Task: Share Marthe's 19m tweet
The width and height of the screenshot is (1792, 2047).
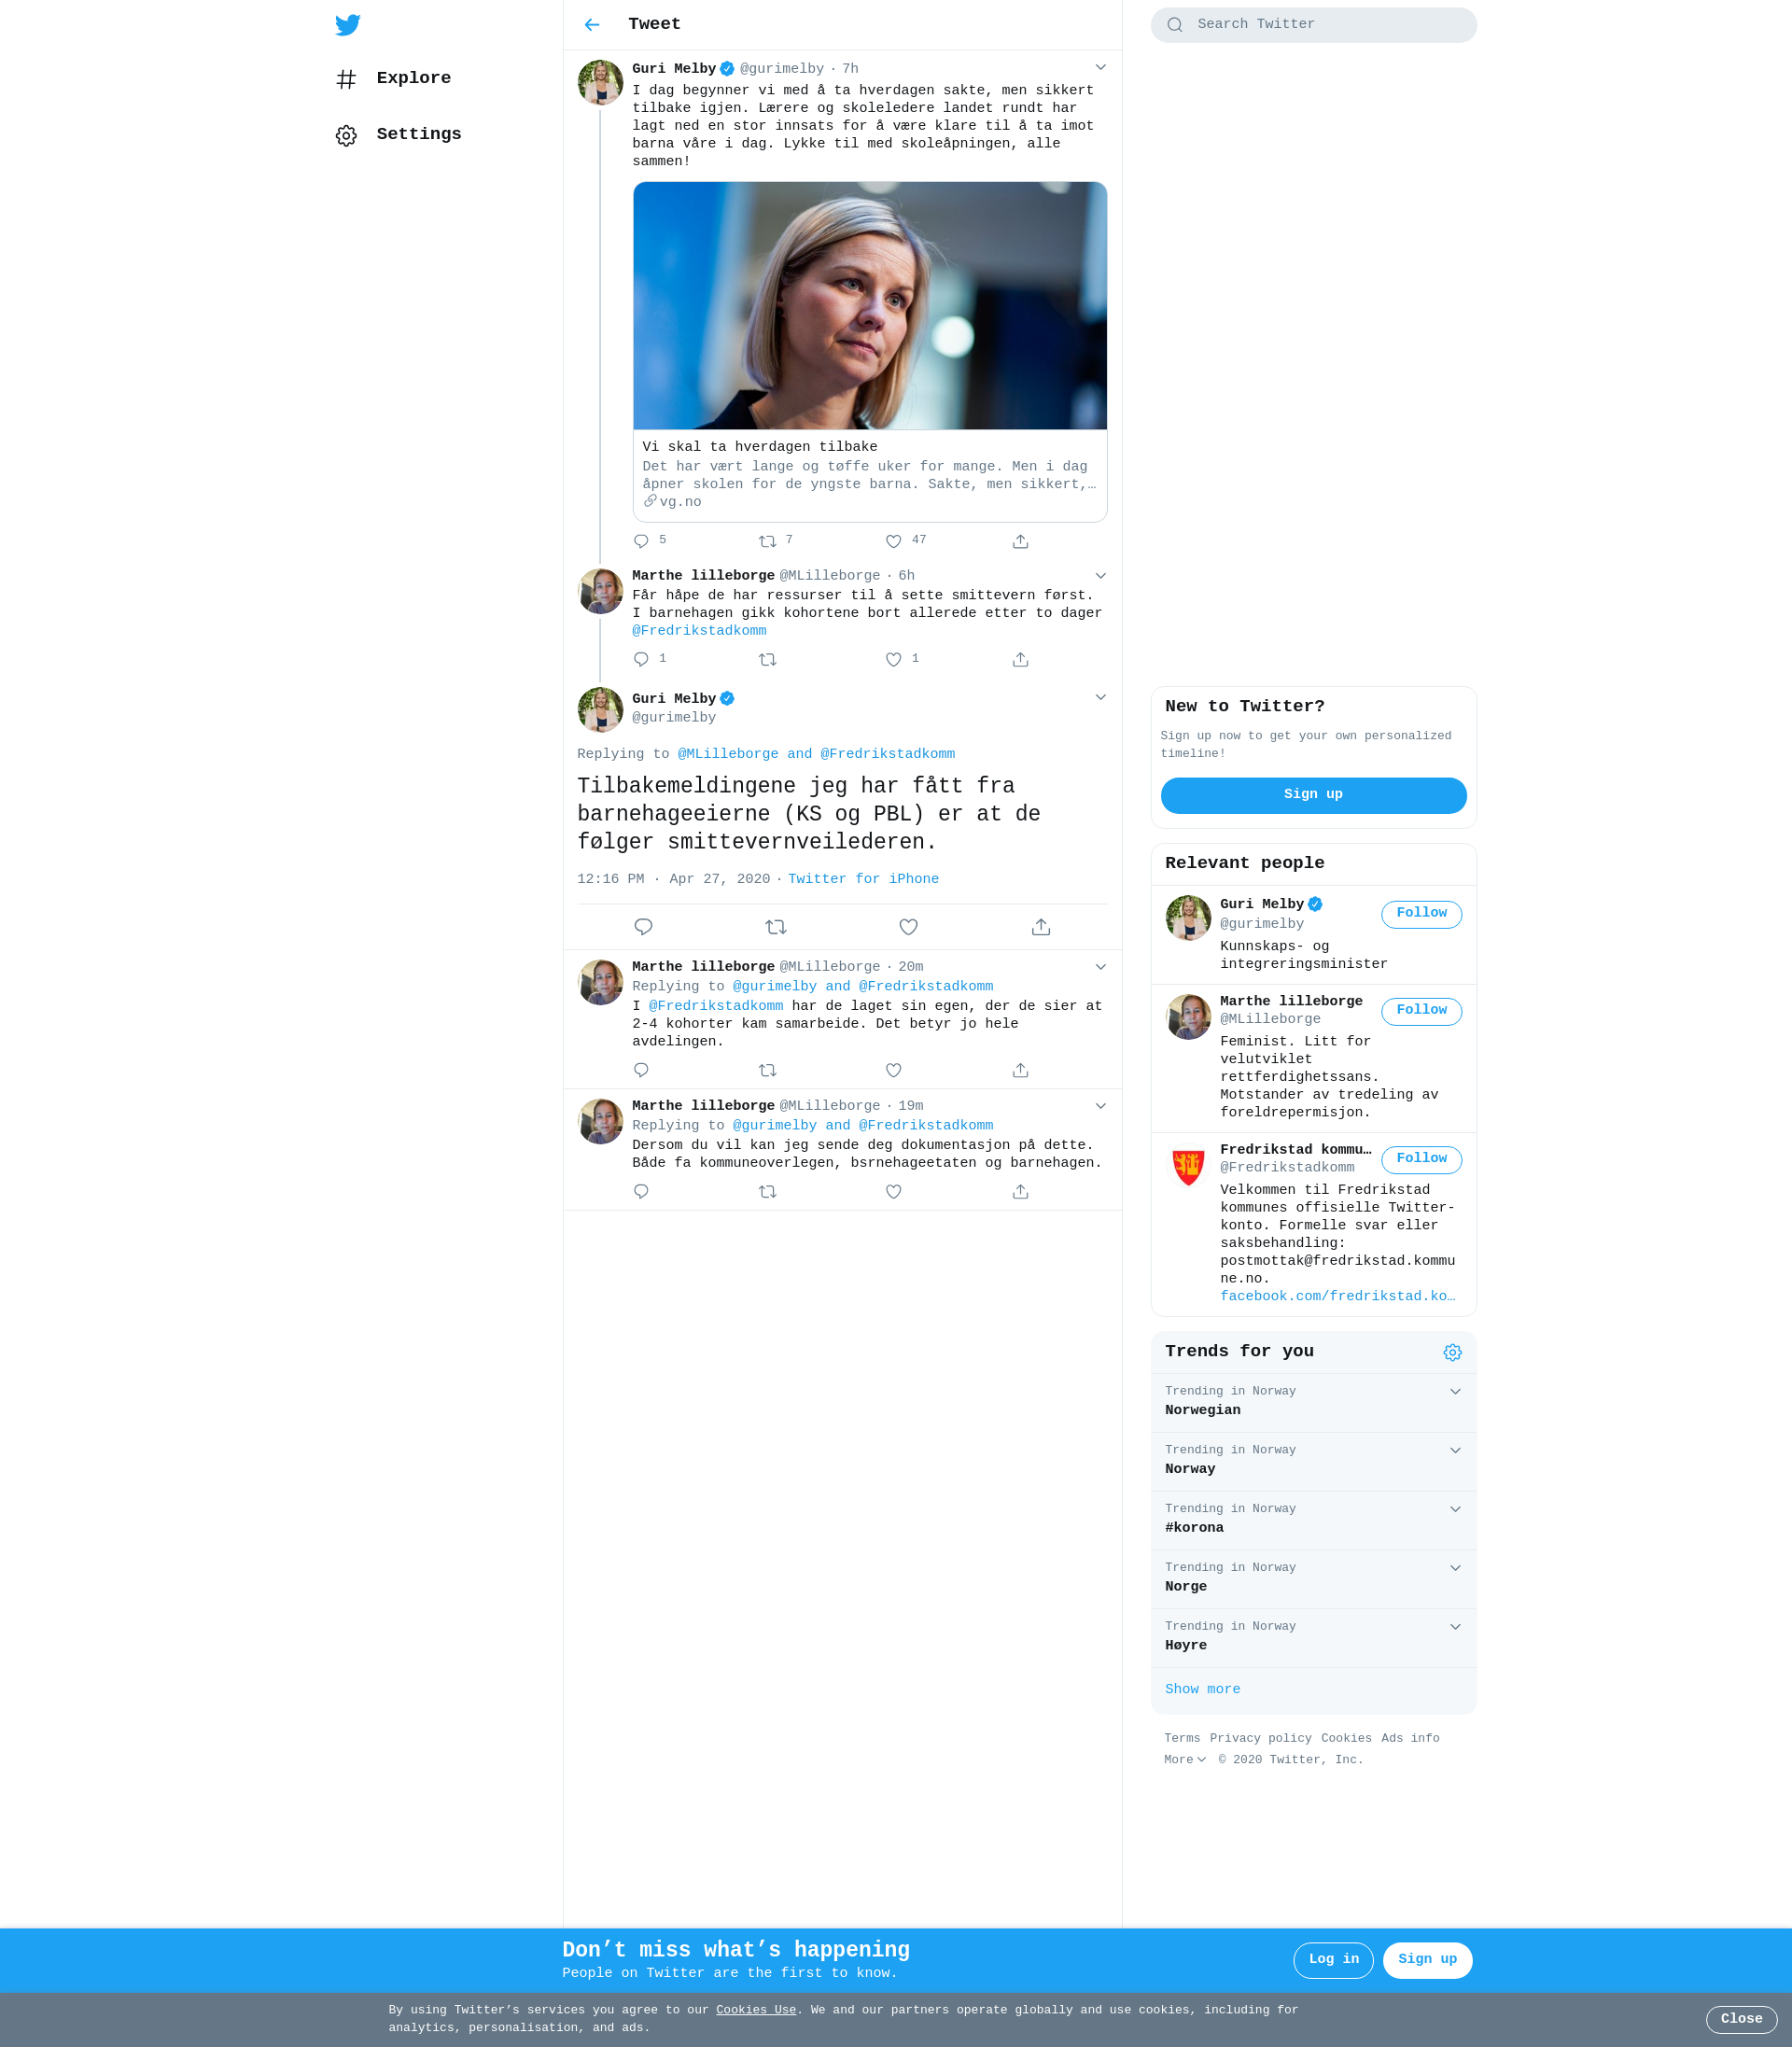Action: [x=1020, y=1191]
